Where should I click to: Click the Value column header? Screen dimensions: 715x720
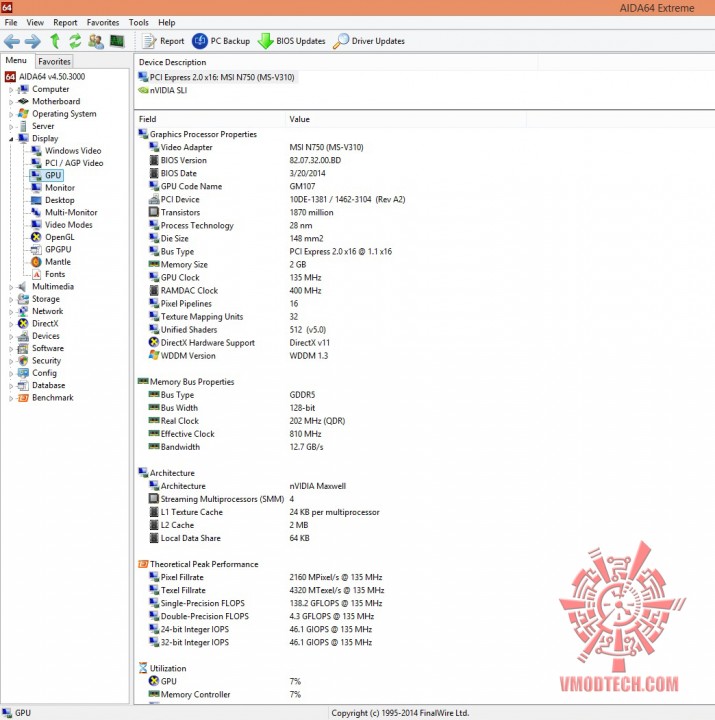pos(405,119)
